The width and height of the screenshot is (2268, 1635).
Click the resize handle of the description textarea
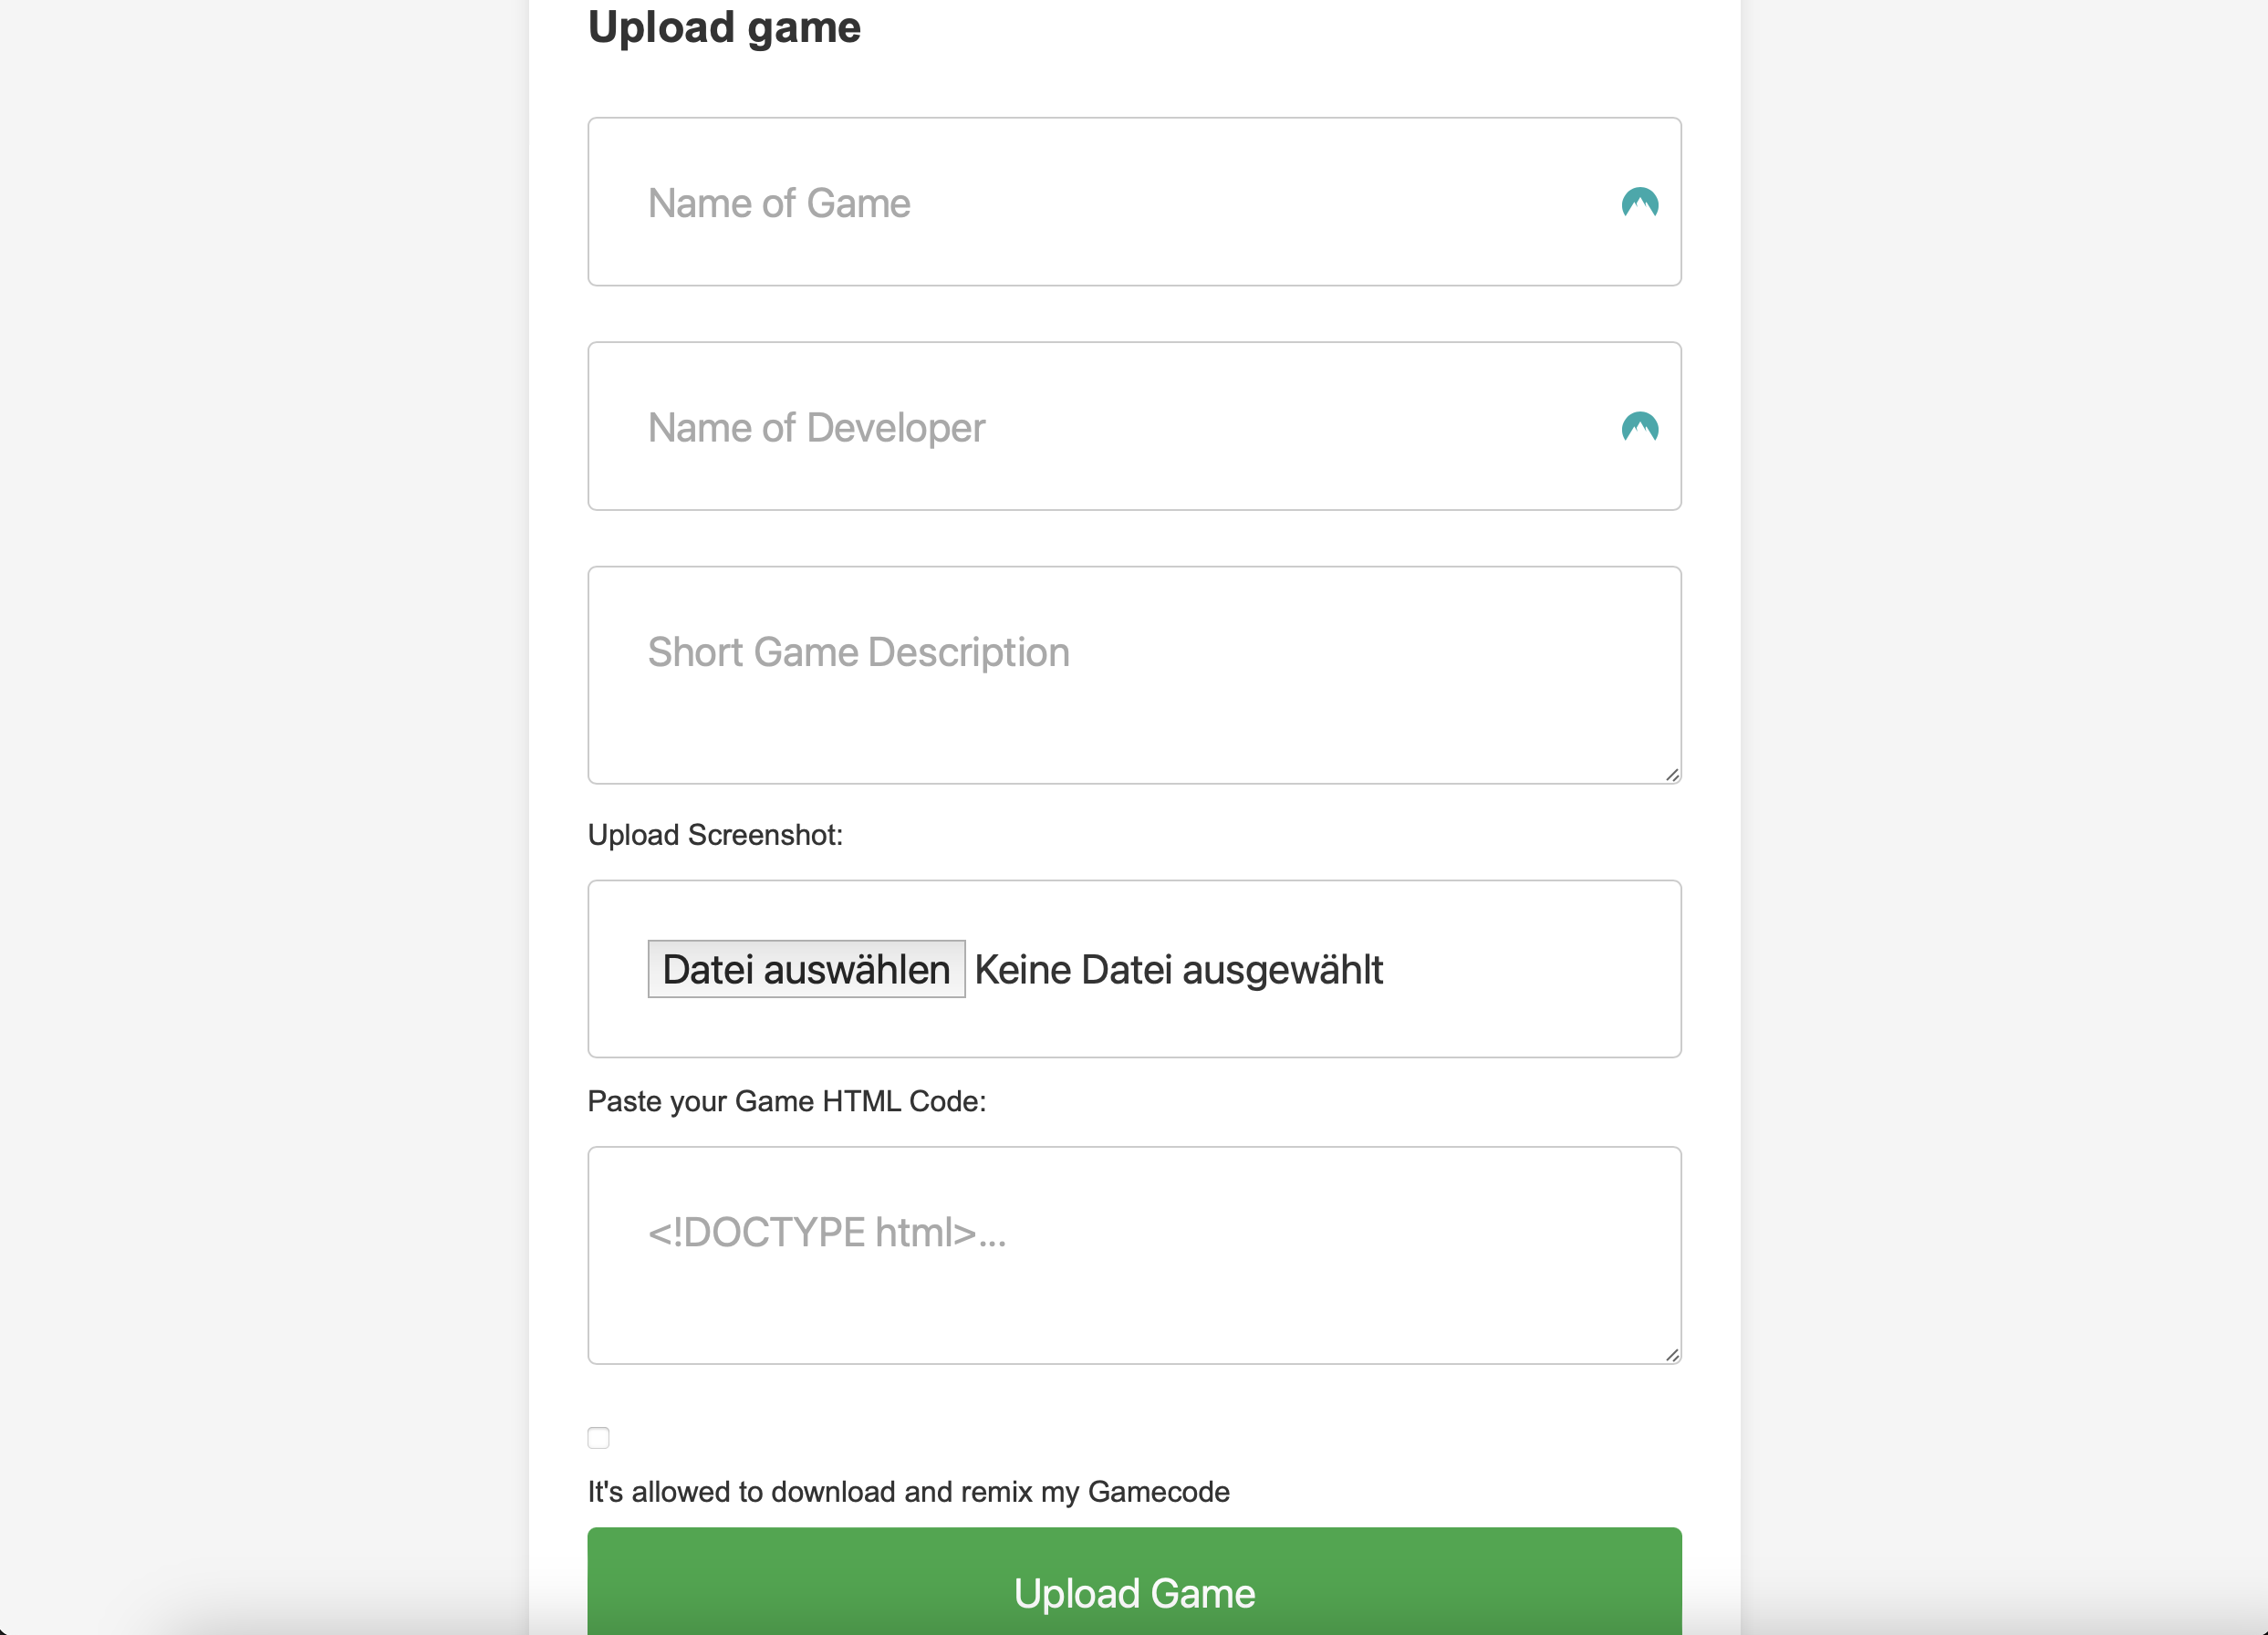click(1672, 772)
